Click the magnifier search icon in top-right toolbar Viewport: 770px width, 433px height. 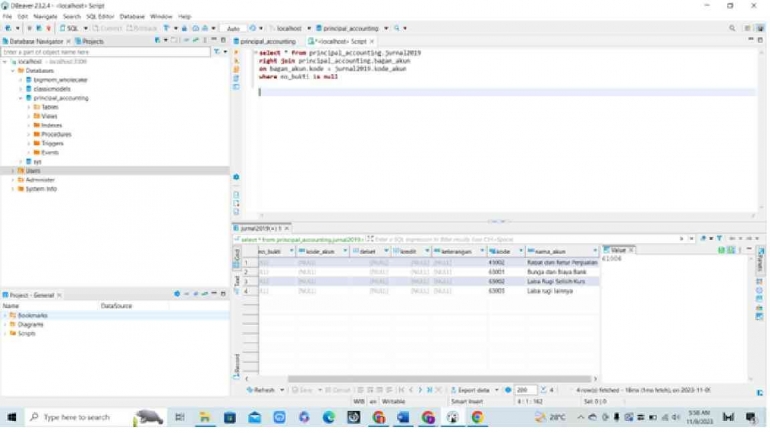pos(732,28)
